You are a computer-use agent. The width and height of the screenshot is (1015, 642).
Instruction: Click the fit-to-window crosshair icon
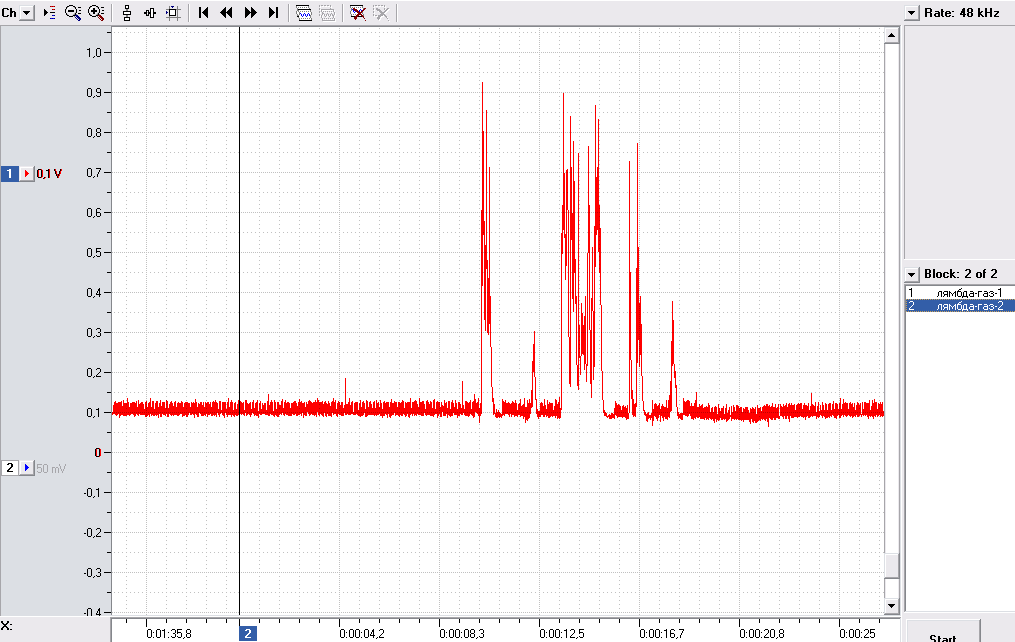[x=173, y=12]
